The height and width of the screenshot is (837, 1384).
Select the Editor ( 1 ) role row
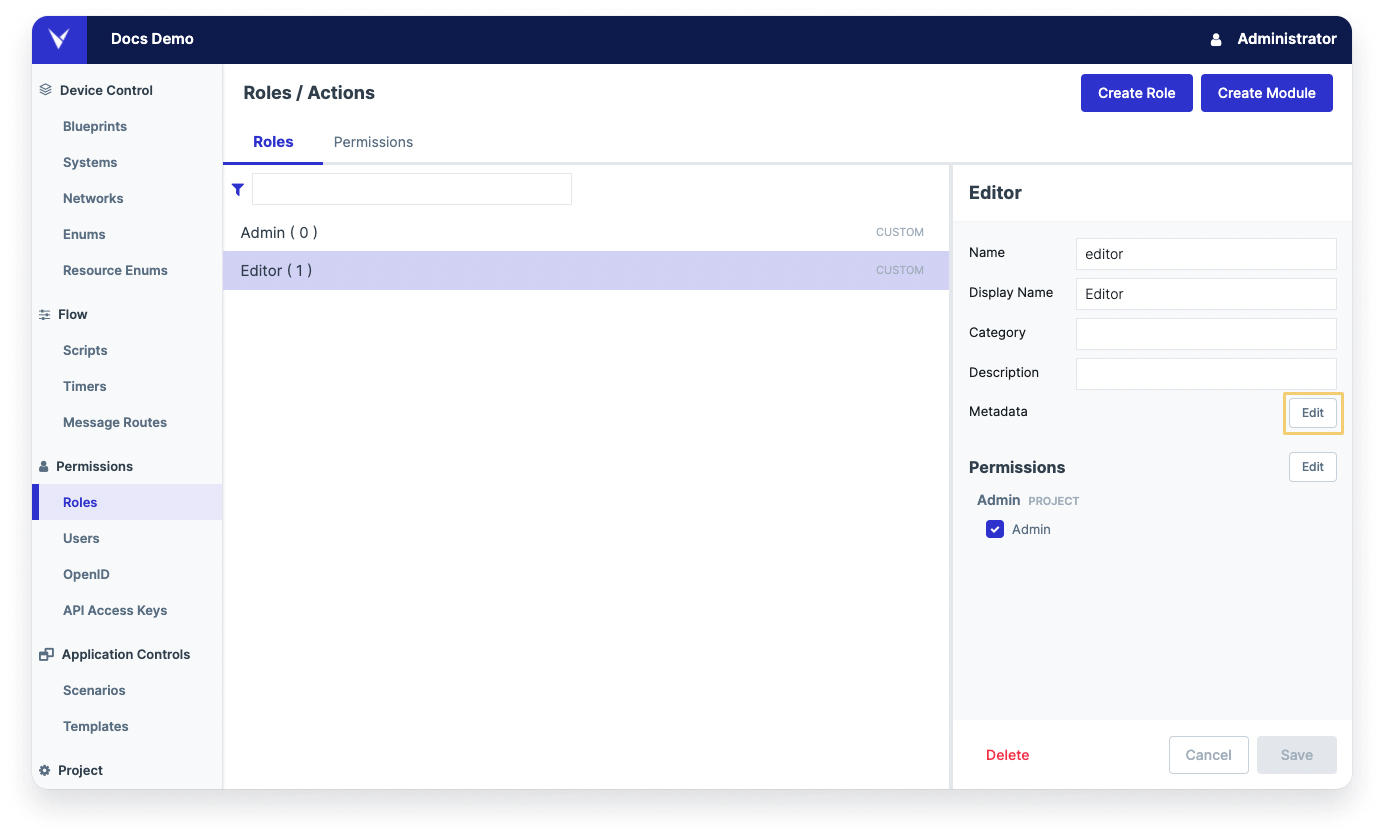[586, 270]
